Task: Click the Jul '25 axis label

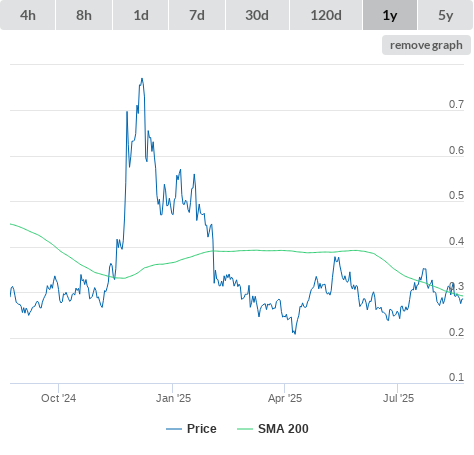Action: 398,398
